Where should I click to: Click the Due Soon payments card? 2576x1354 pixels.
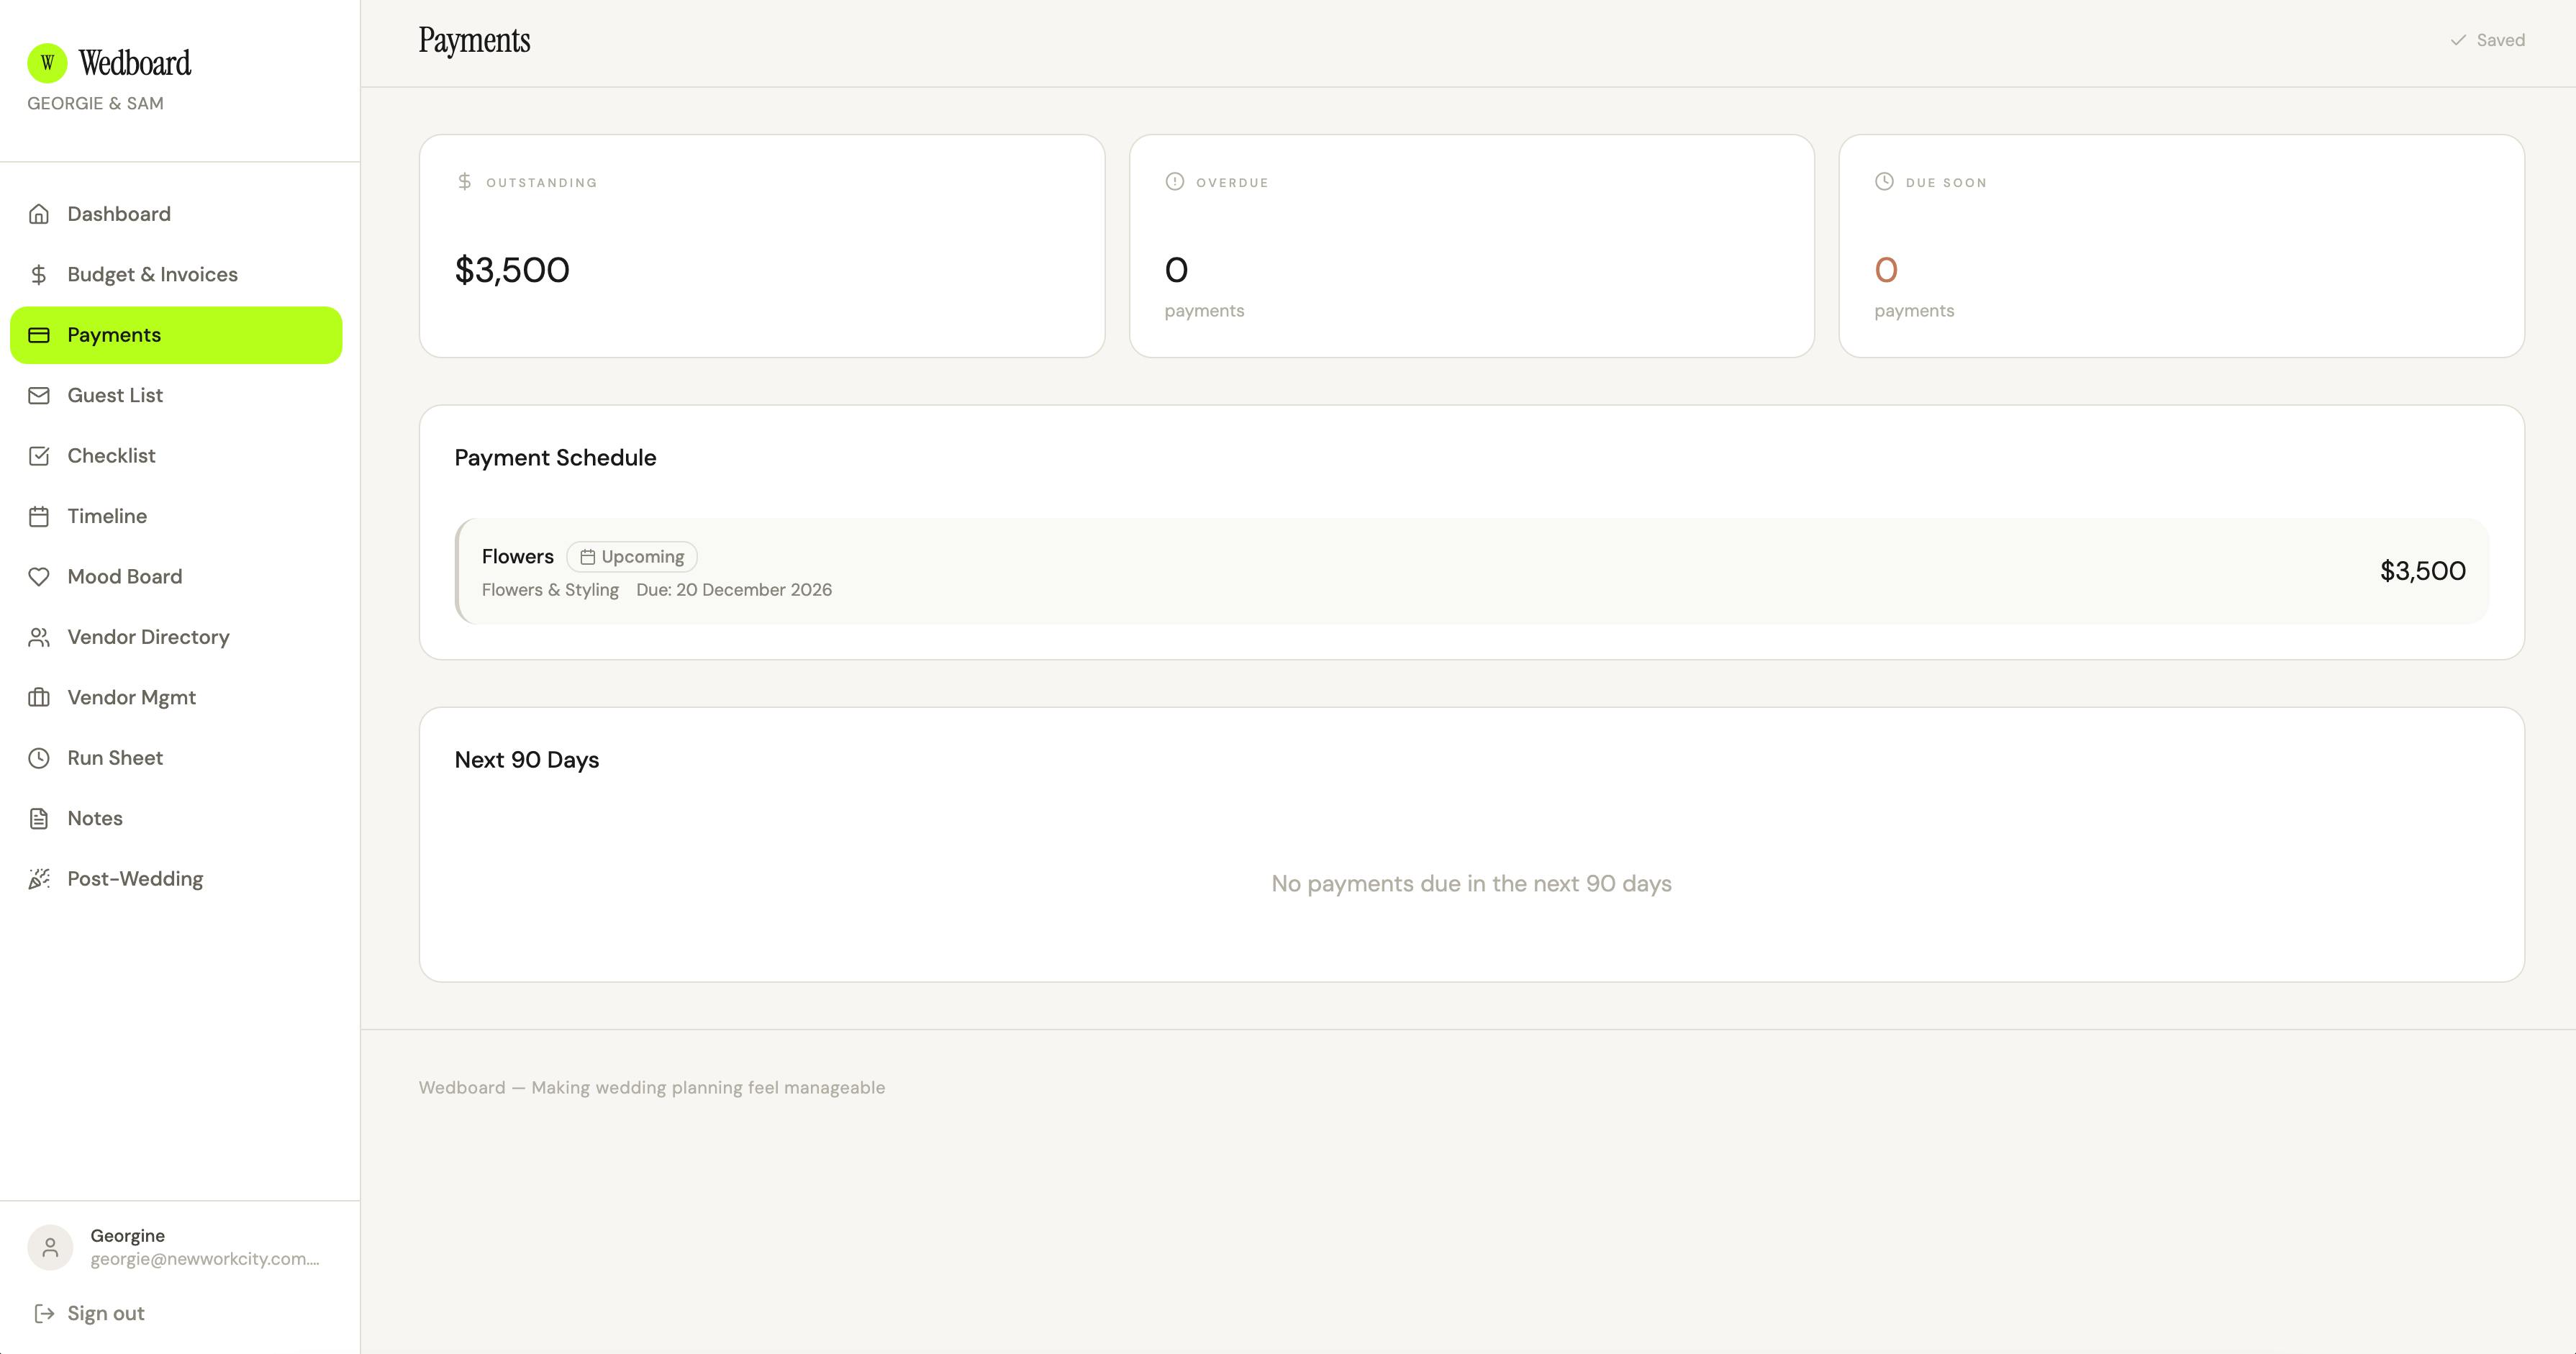[x=2181, y=246]
